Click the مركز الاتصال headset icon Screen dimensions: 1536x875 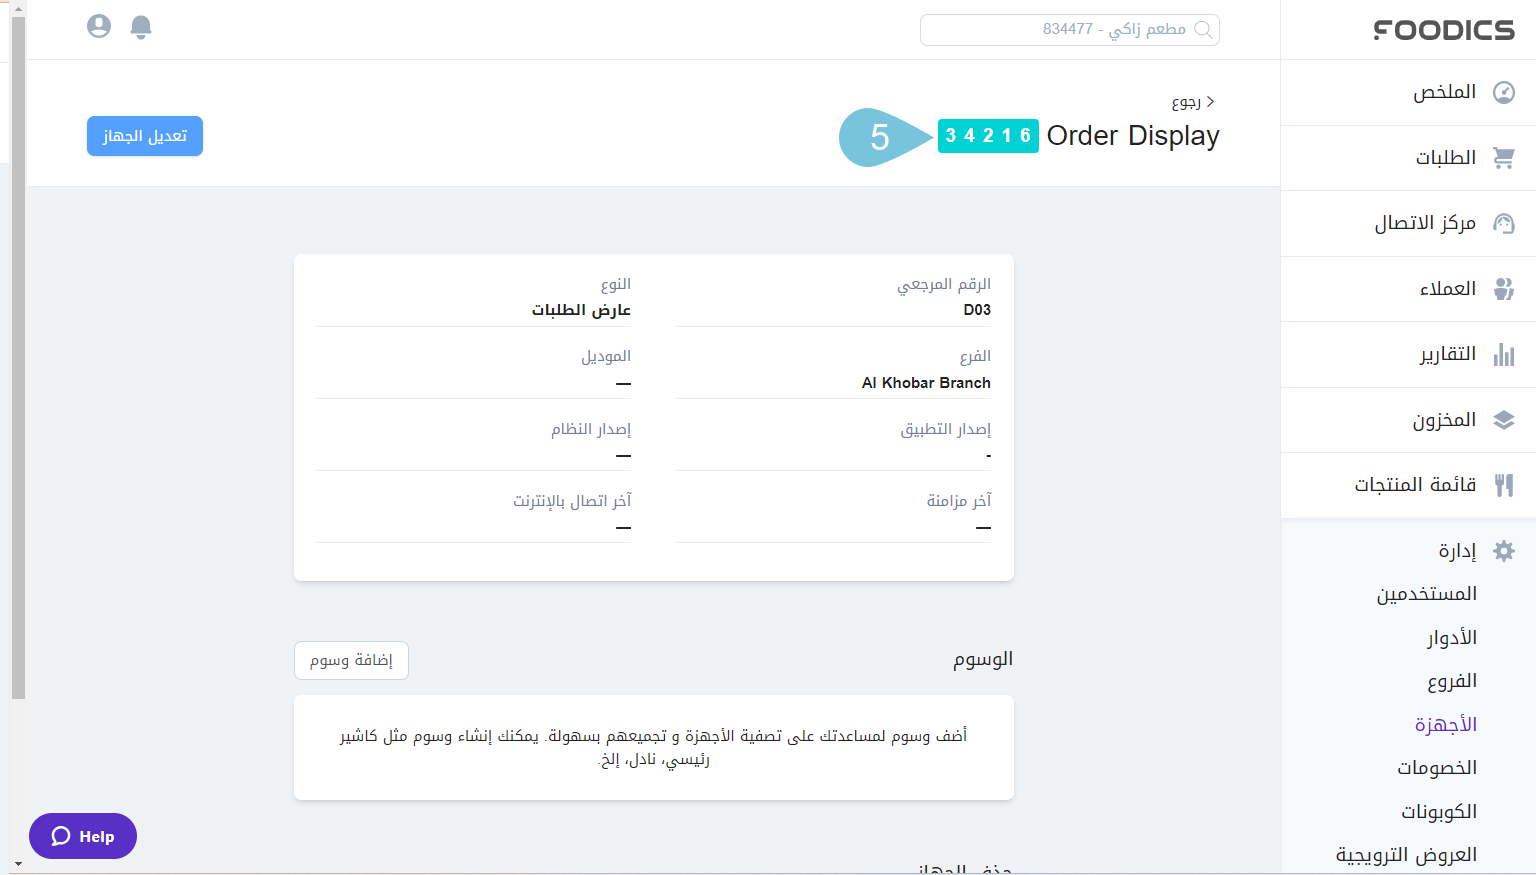click(1503, 223)
